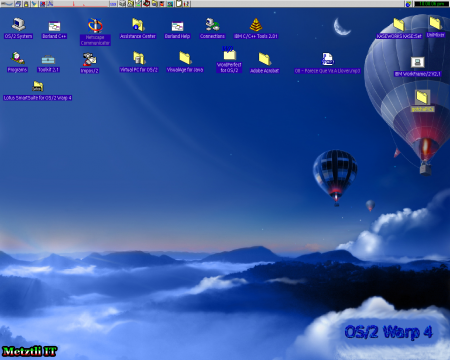Image resolution: width=450 pixels, height=360 pixels.
Task: Click the red telephone tray icon in WarpCenter
Action: (x=147, y=4)
